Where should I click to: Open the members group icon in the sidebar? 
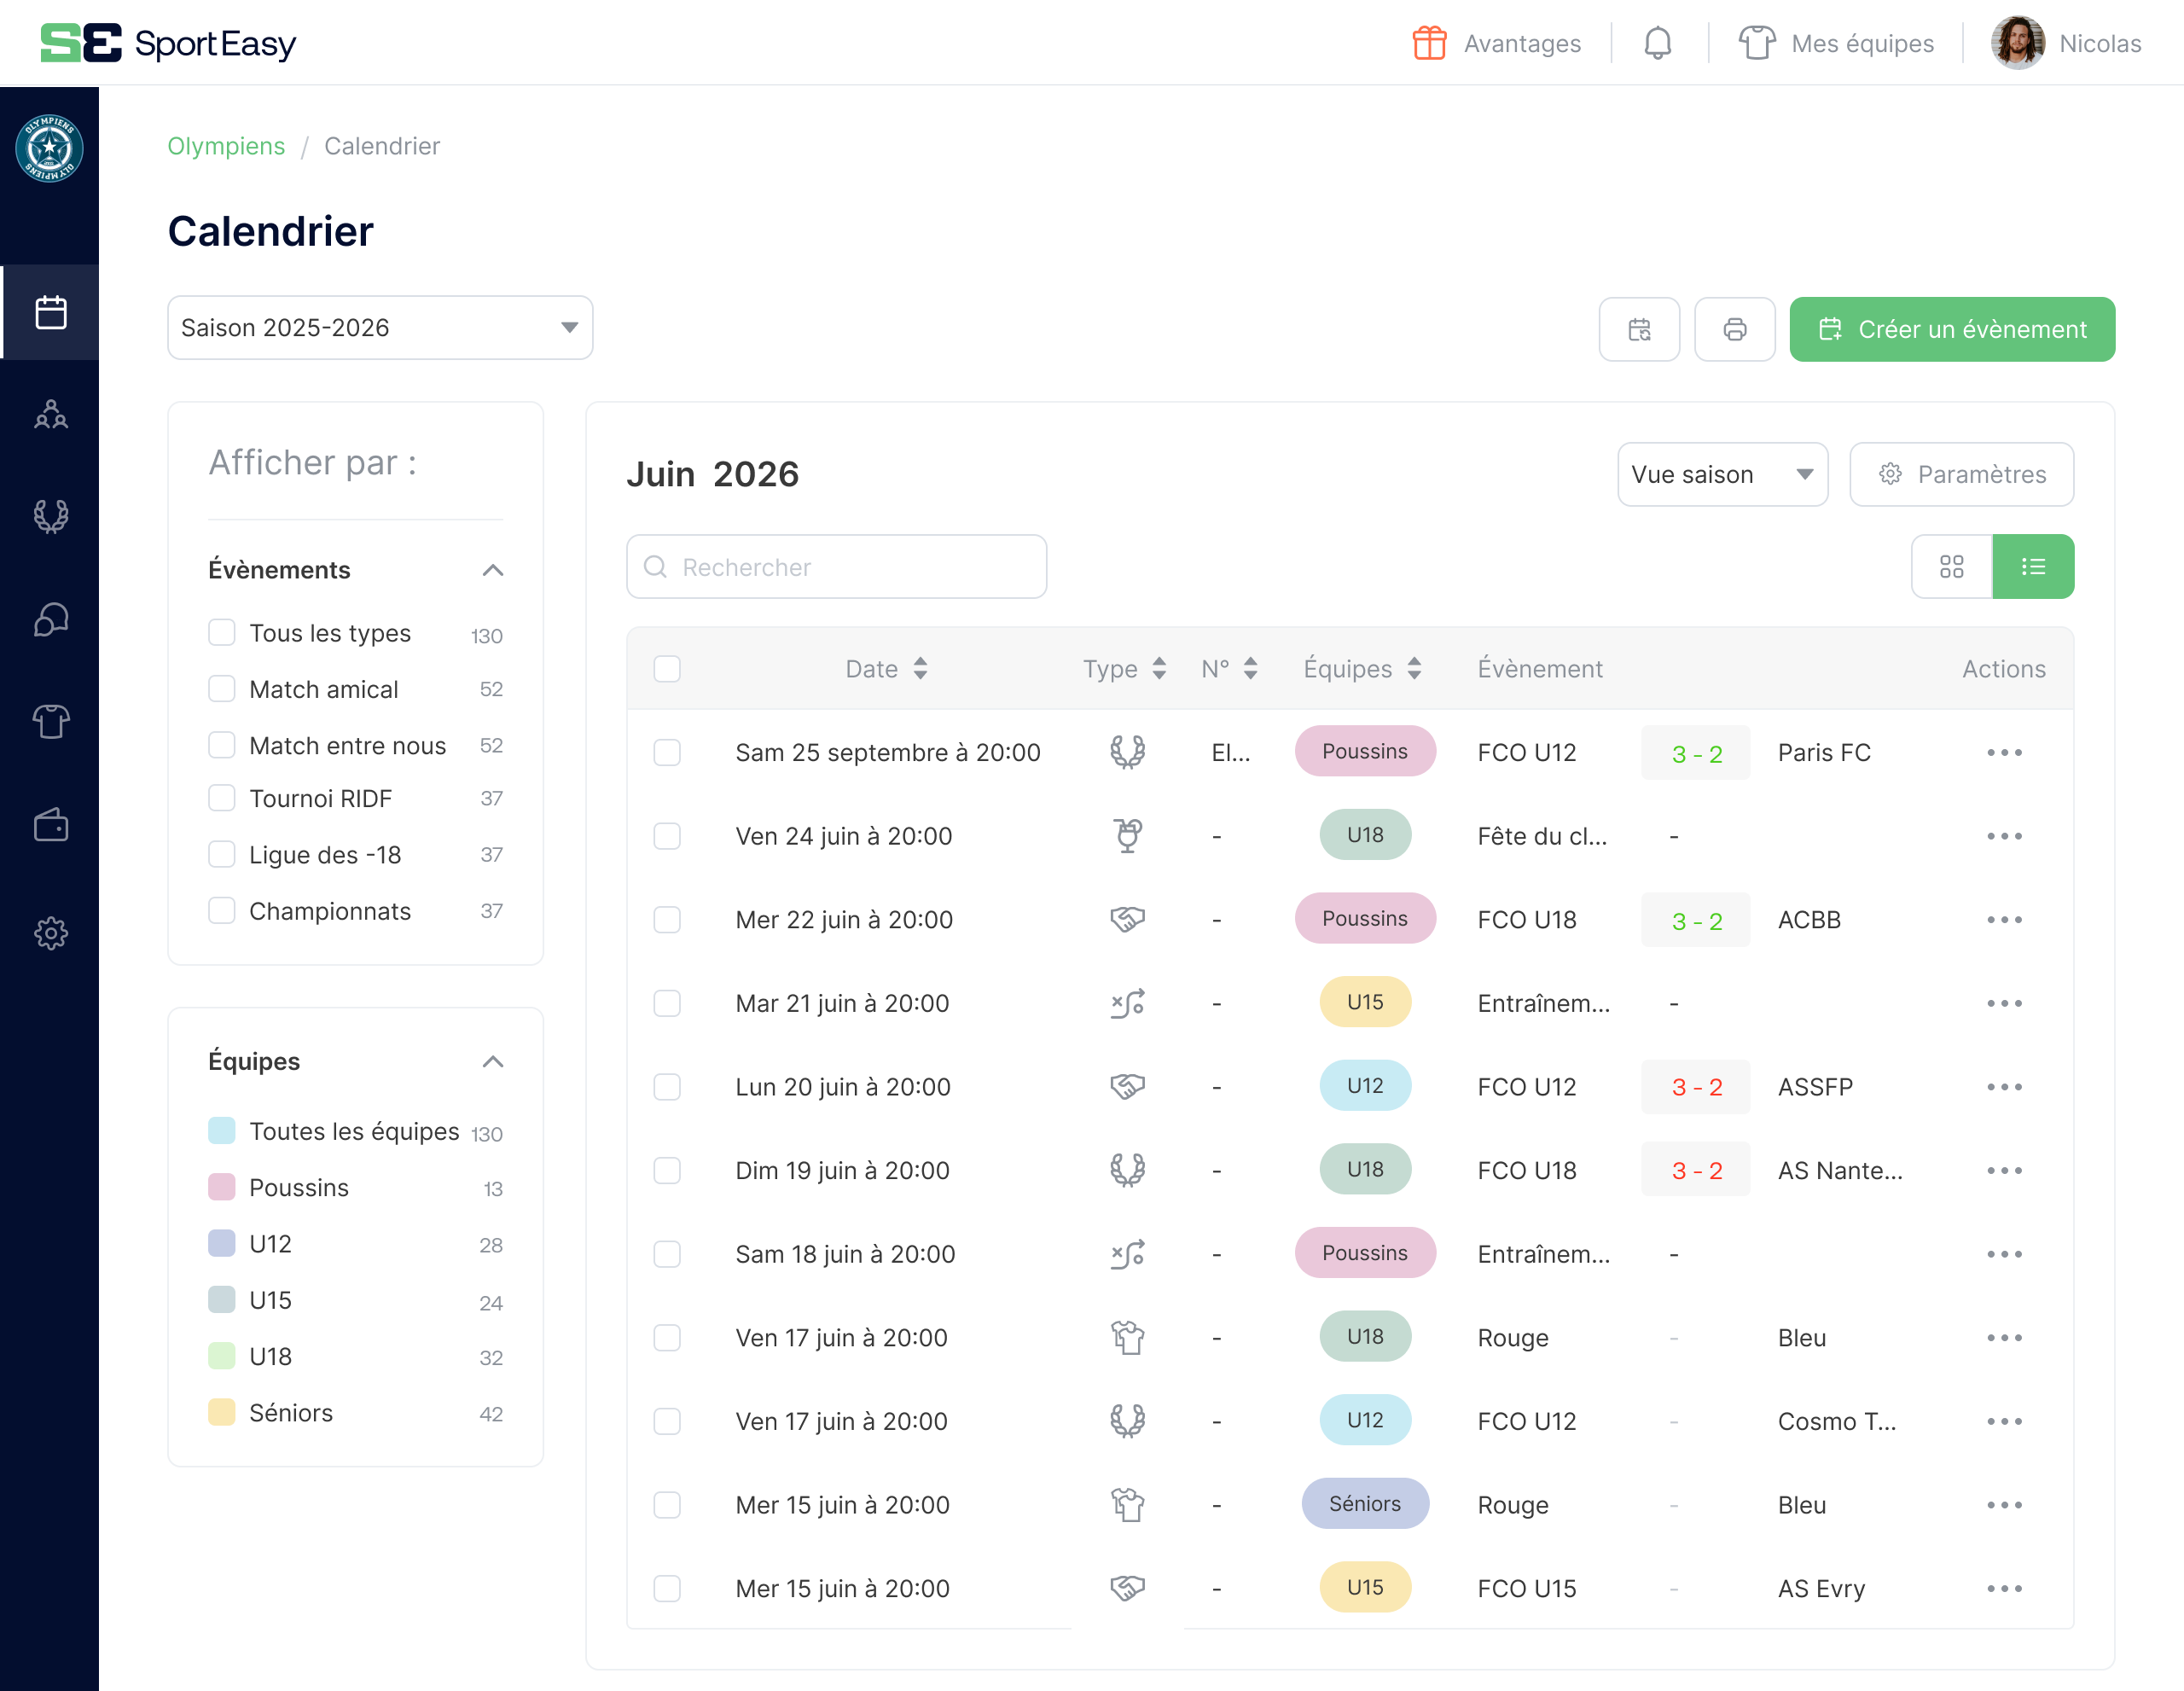click(x=51, y=415)
